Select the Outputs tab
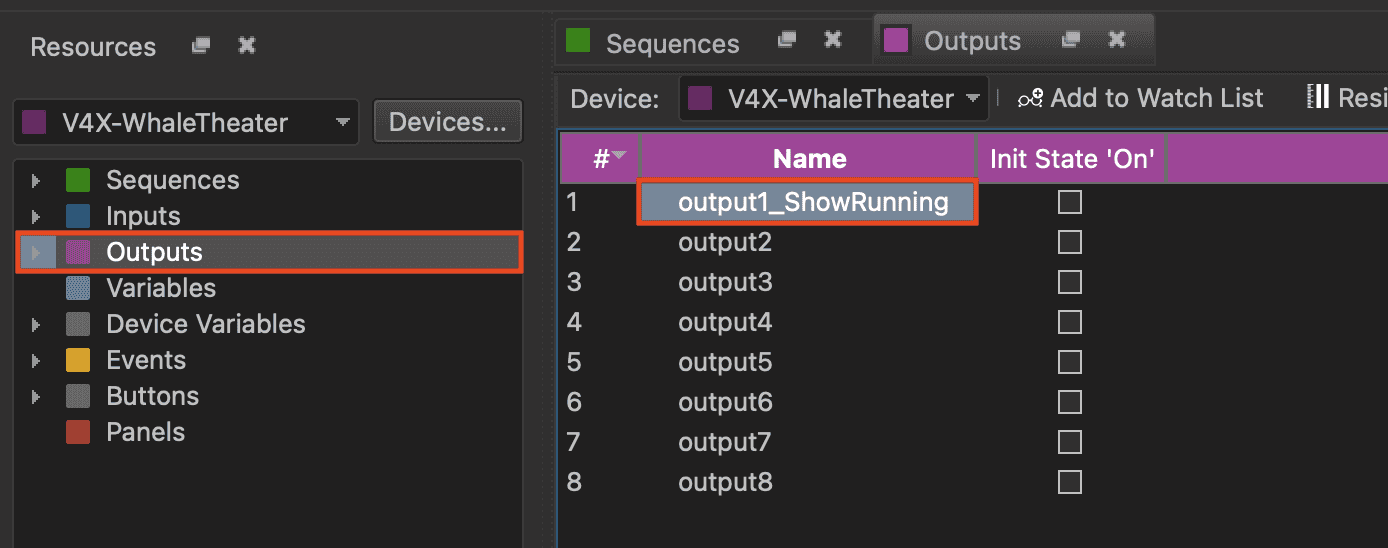 972,41
